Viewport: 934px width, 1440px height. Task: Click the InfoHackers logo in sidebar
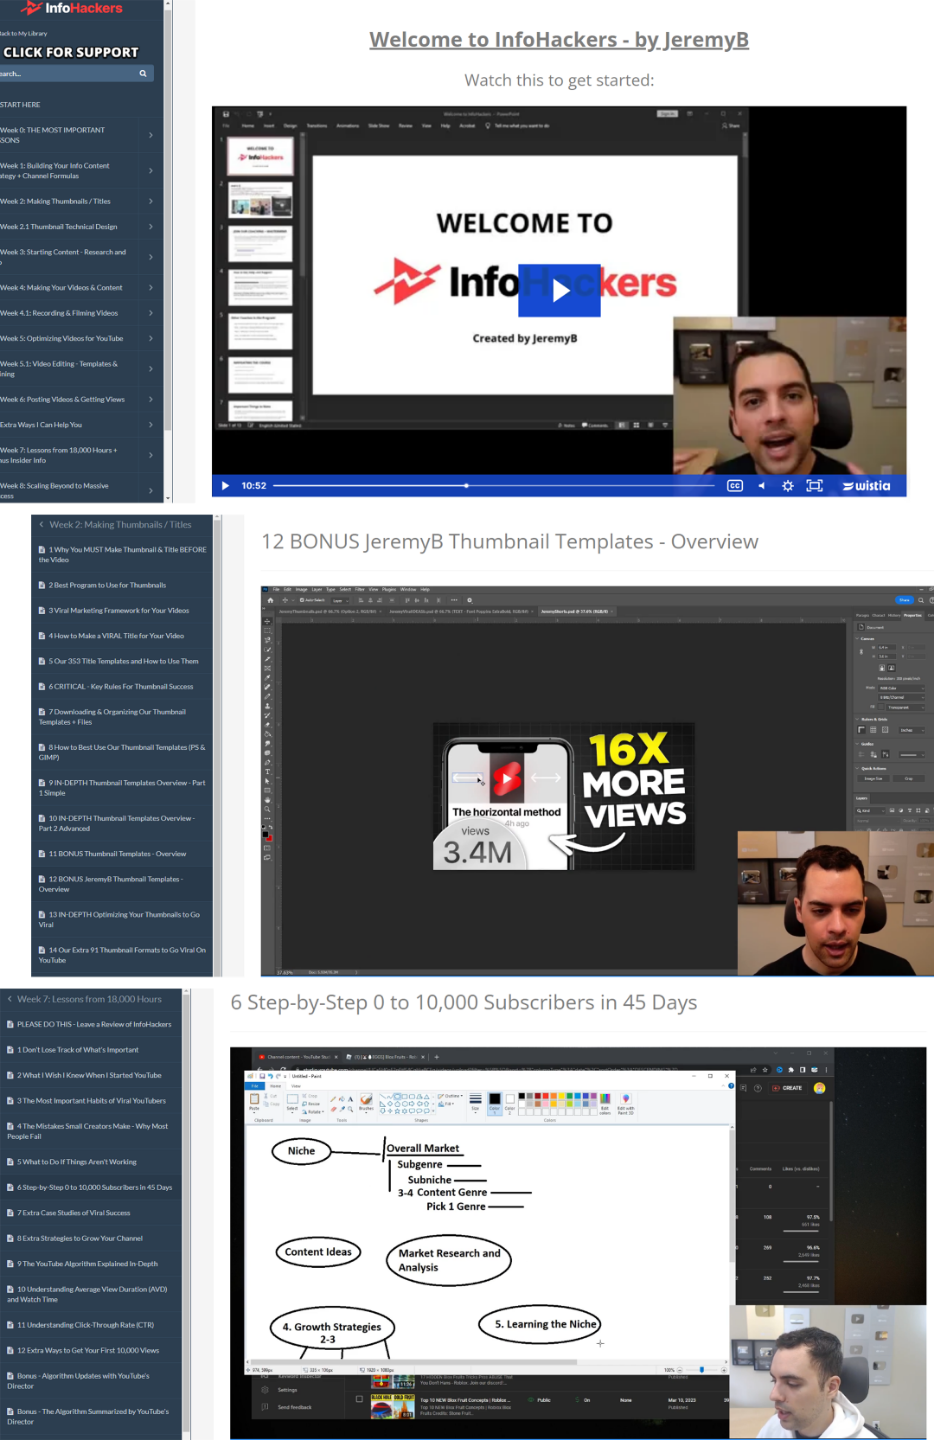pos(70,8)
